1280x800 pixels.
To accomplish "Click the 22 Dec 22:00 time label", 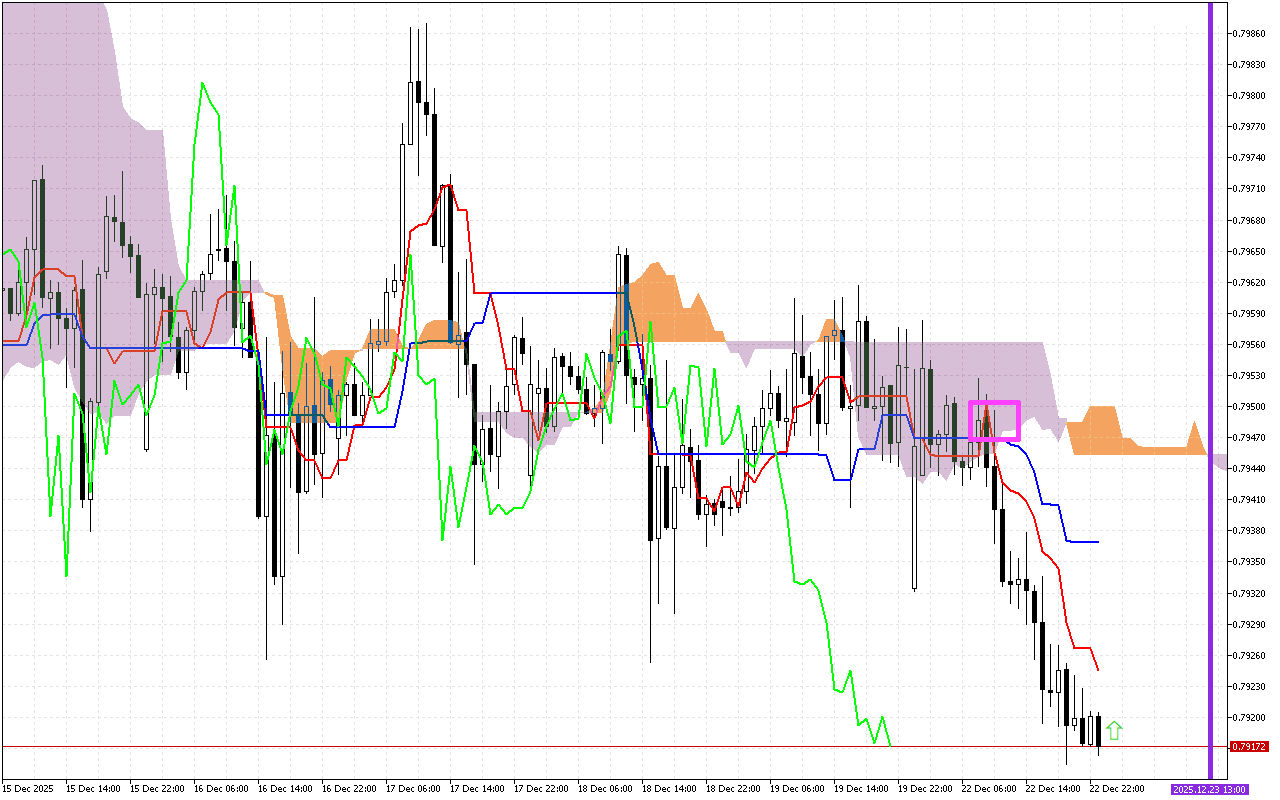I will (x=1117, y=789).
